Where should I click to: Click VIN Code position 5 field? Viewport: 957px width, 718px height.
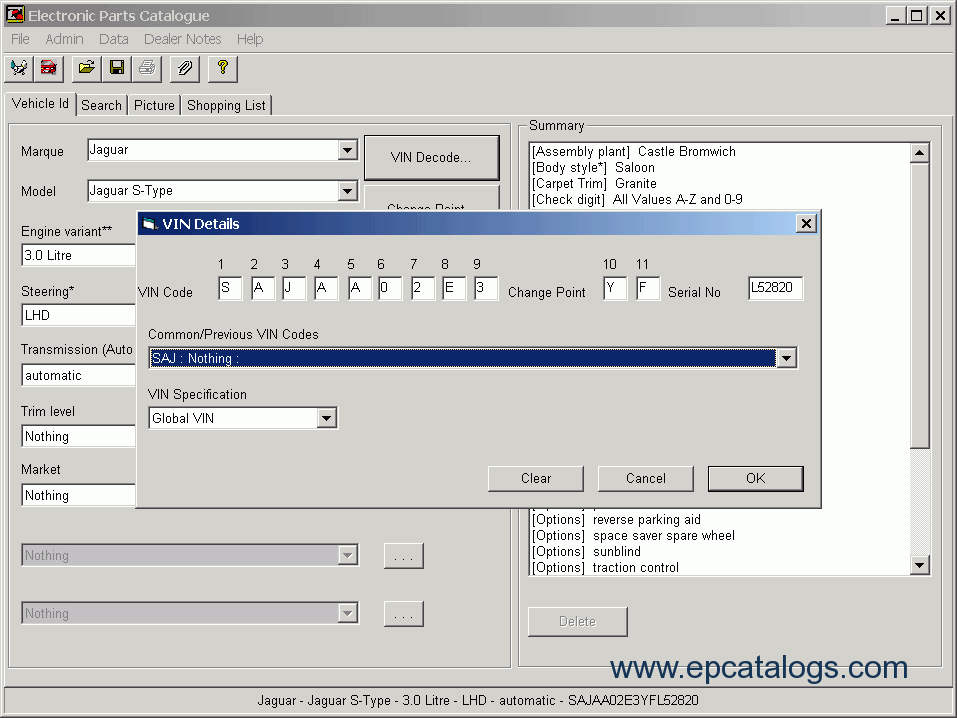point(359,288)
